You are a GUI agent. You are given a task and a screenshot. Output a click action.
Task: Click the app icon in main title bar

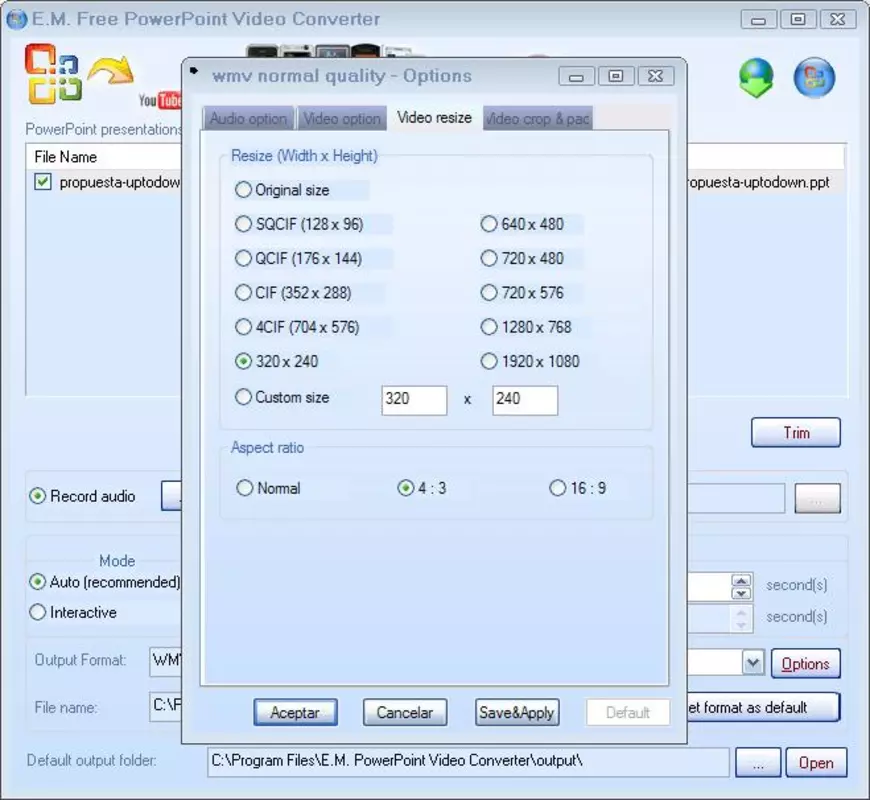[x=16, y=19]
